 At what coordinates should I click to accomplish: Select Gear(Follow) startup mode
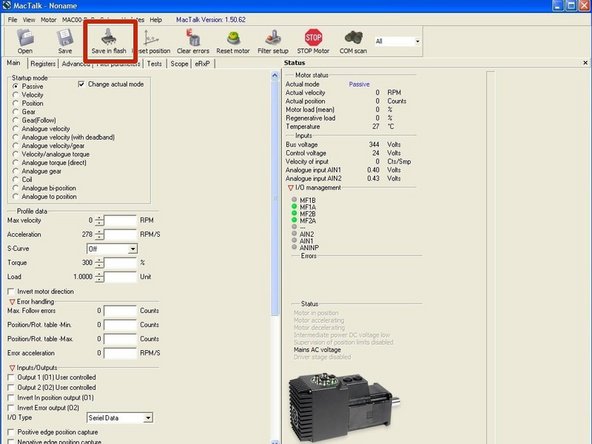coord(15,120)
